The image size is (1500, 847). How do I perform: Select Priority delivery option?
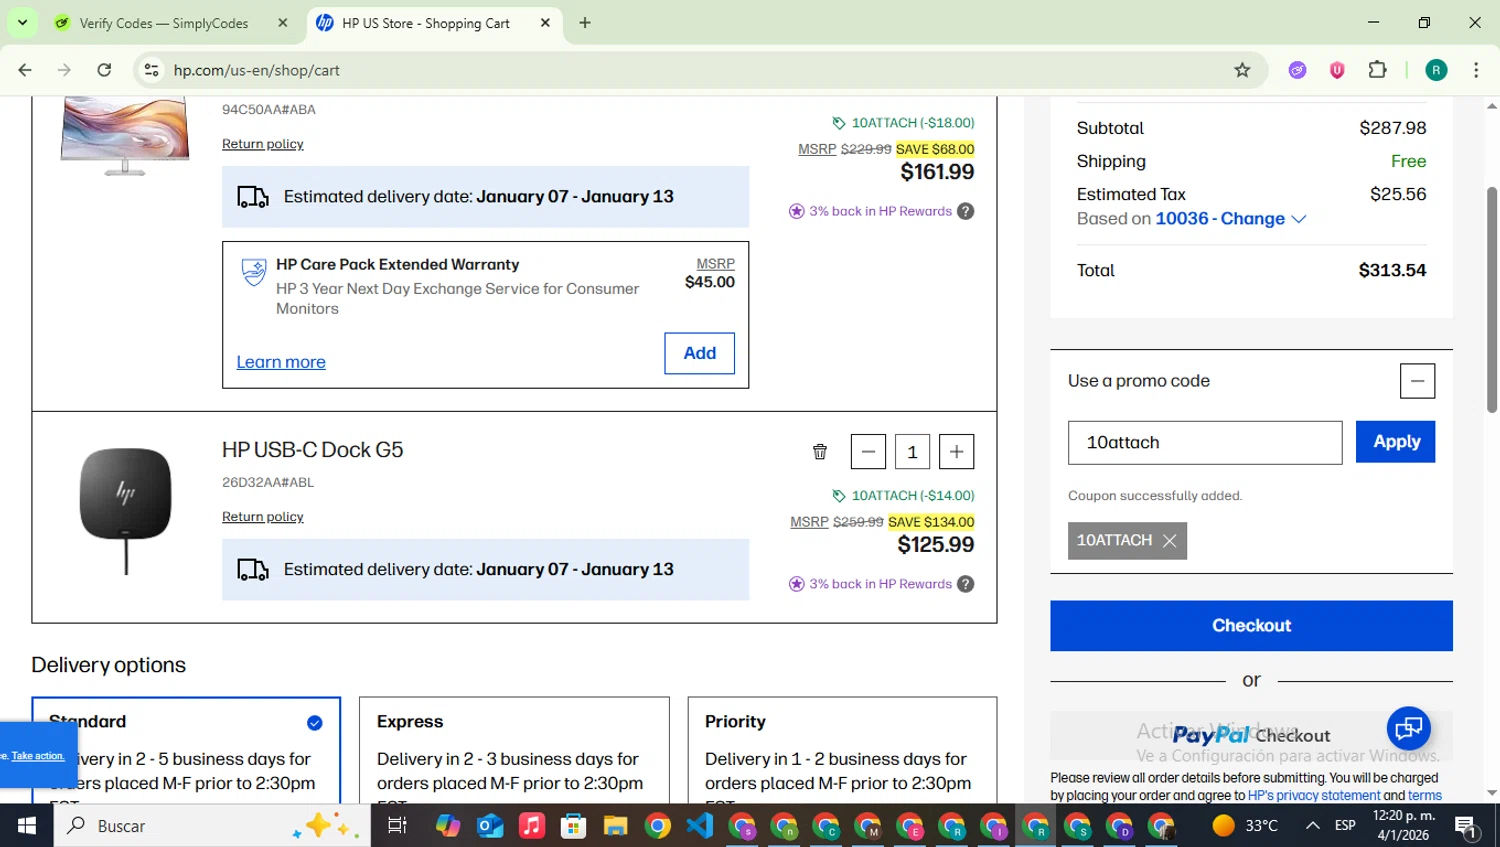tap(842, 750)
